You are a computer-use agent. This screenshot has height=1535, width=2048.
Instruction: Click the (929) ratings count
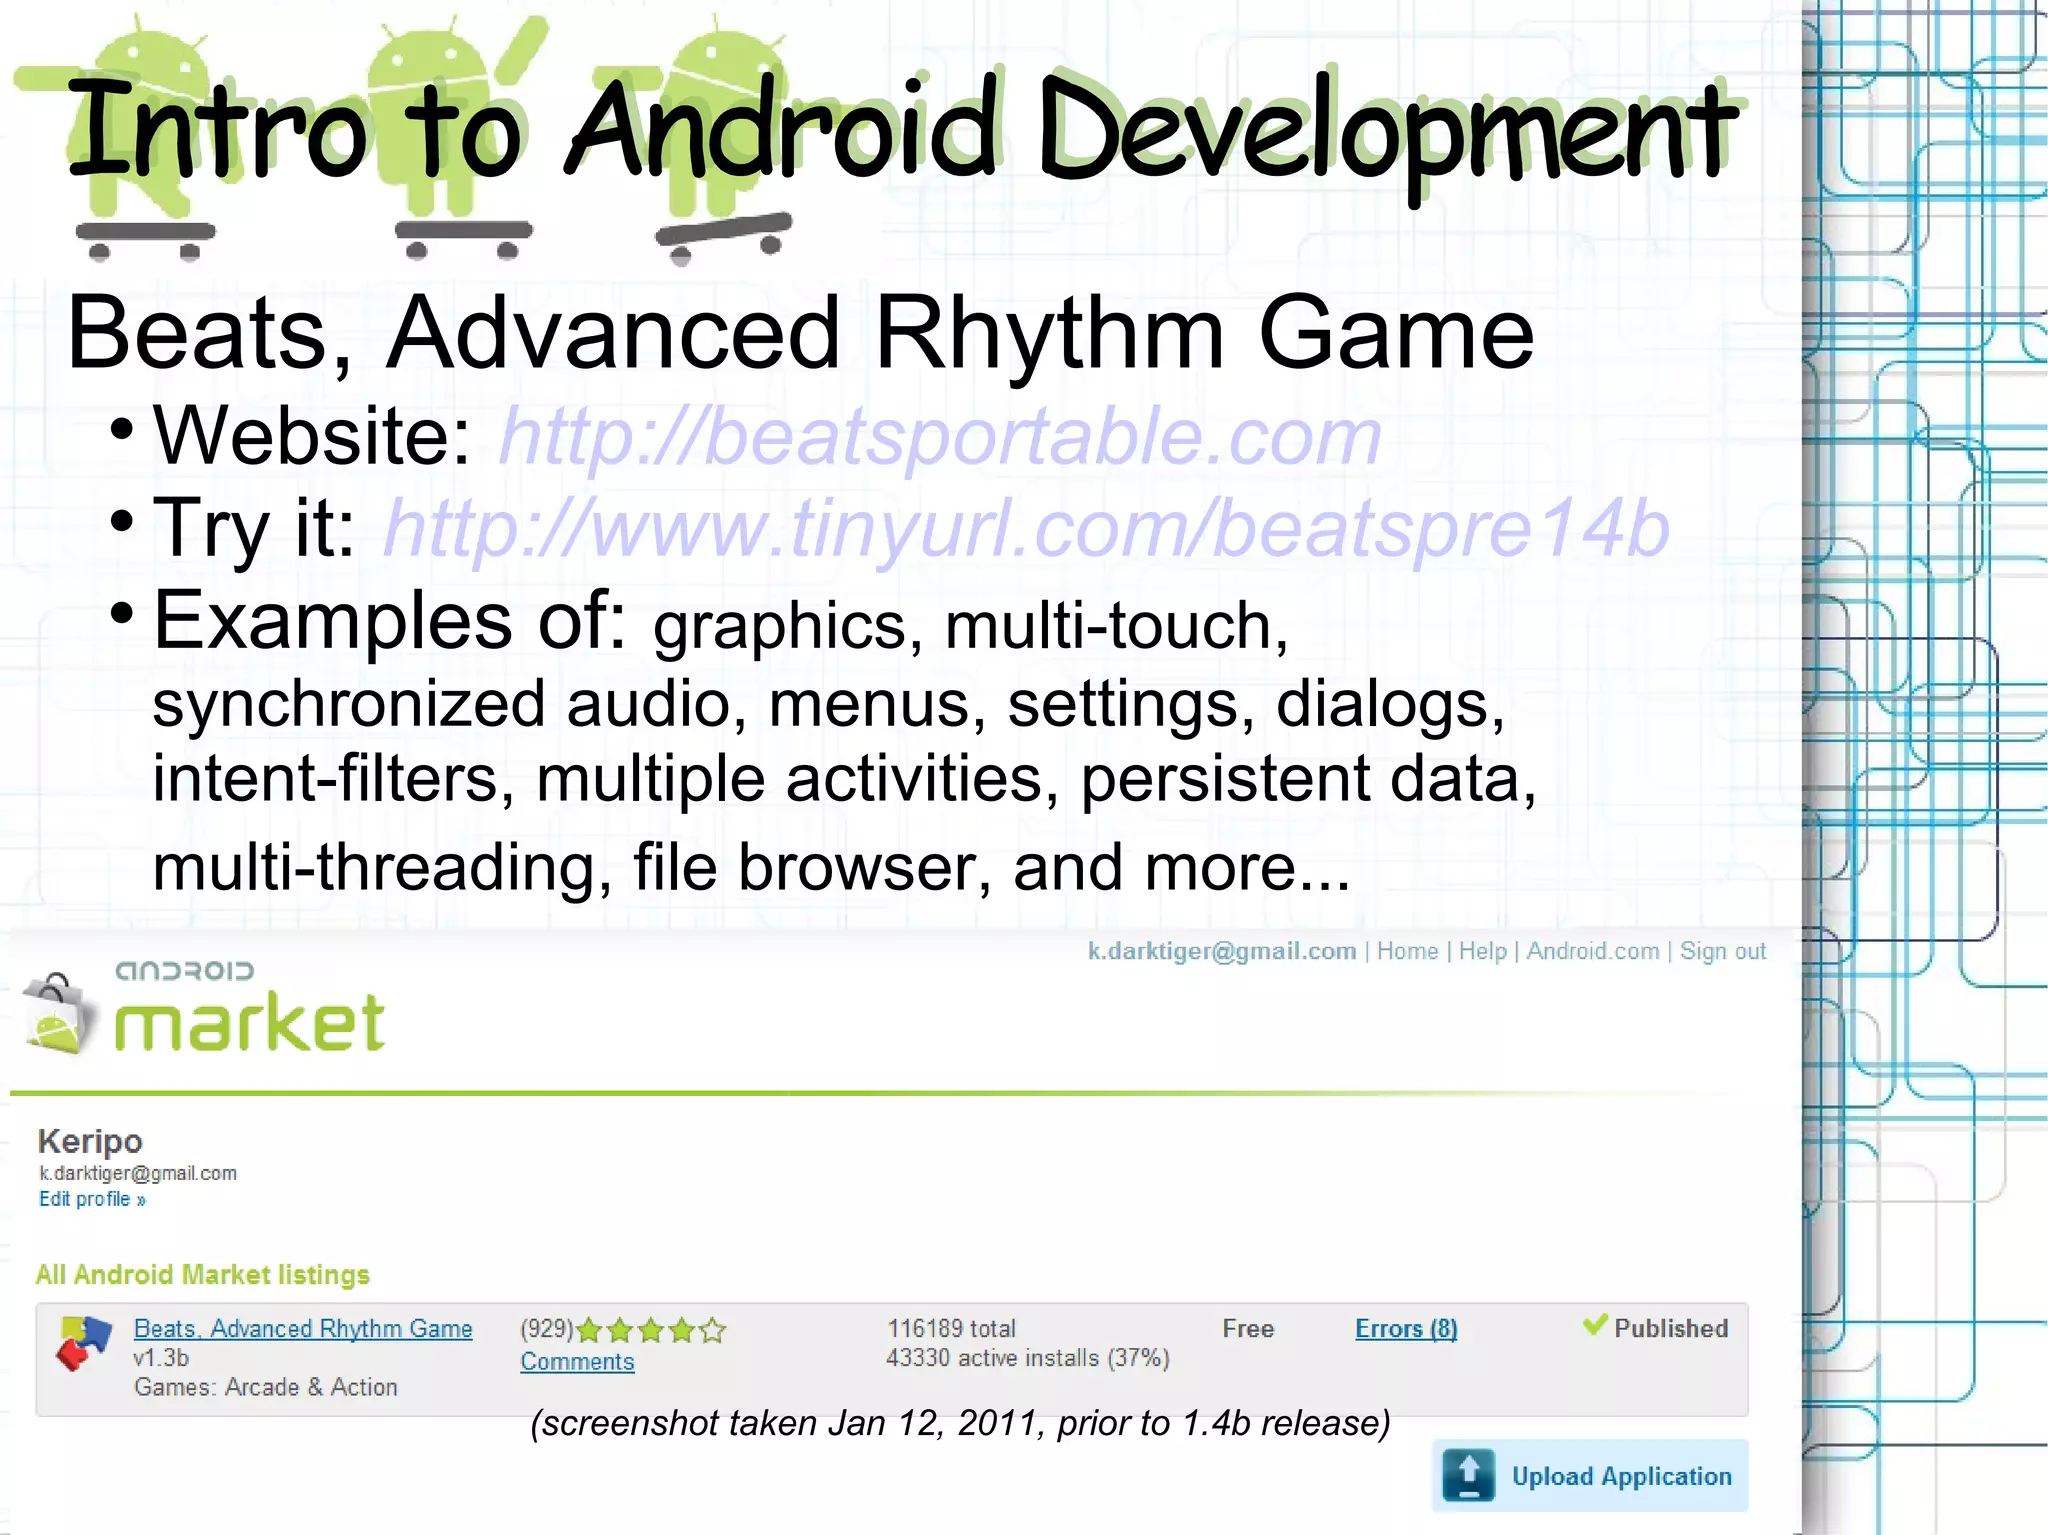(547, 1329)
